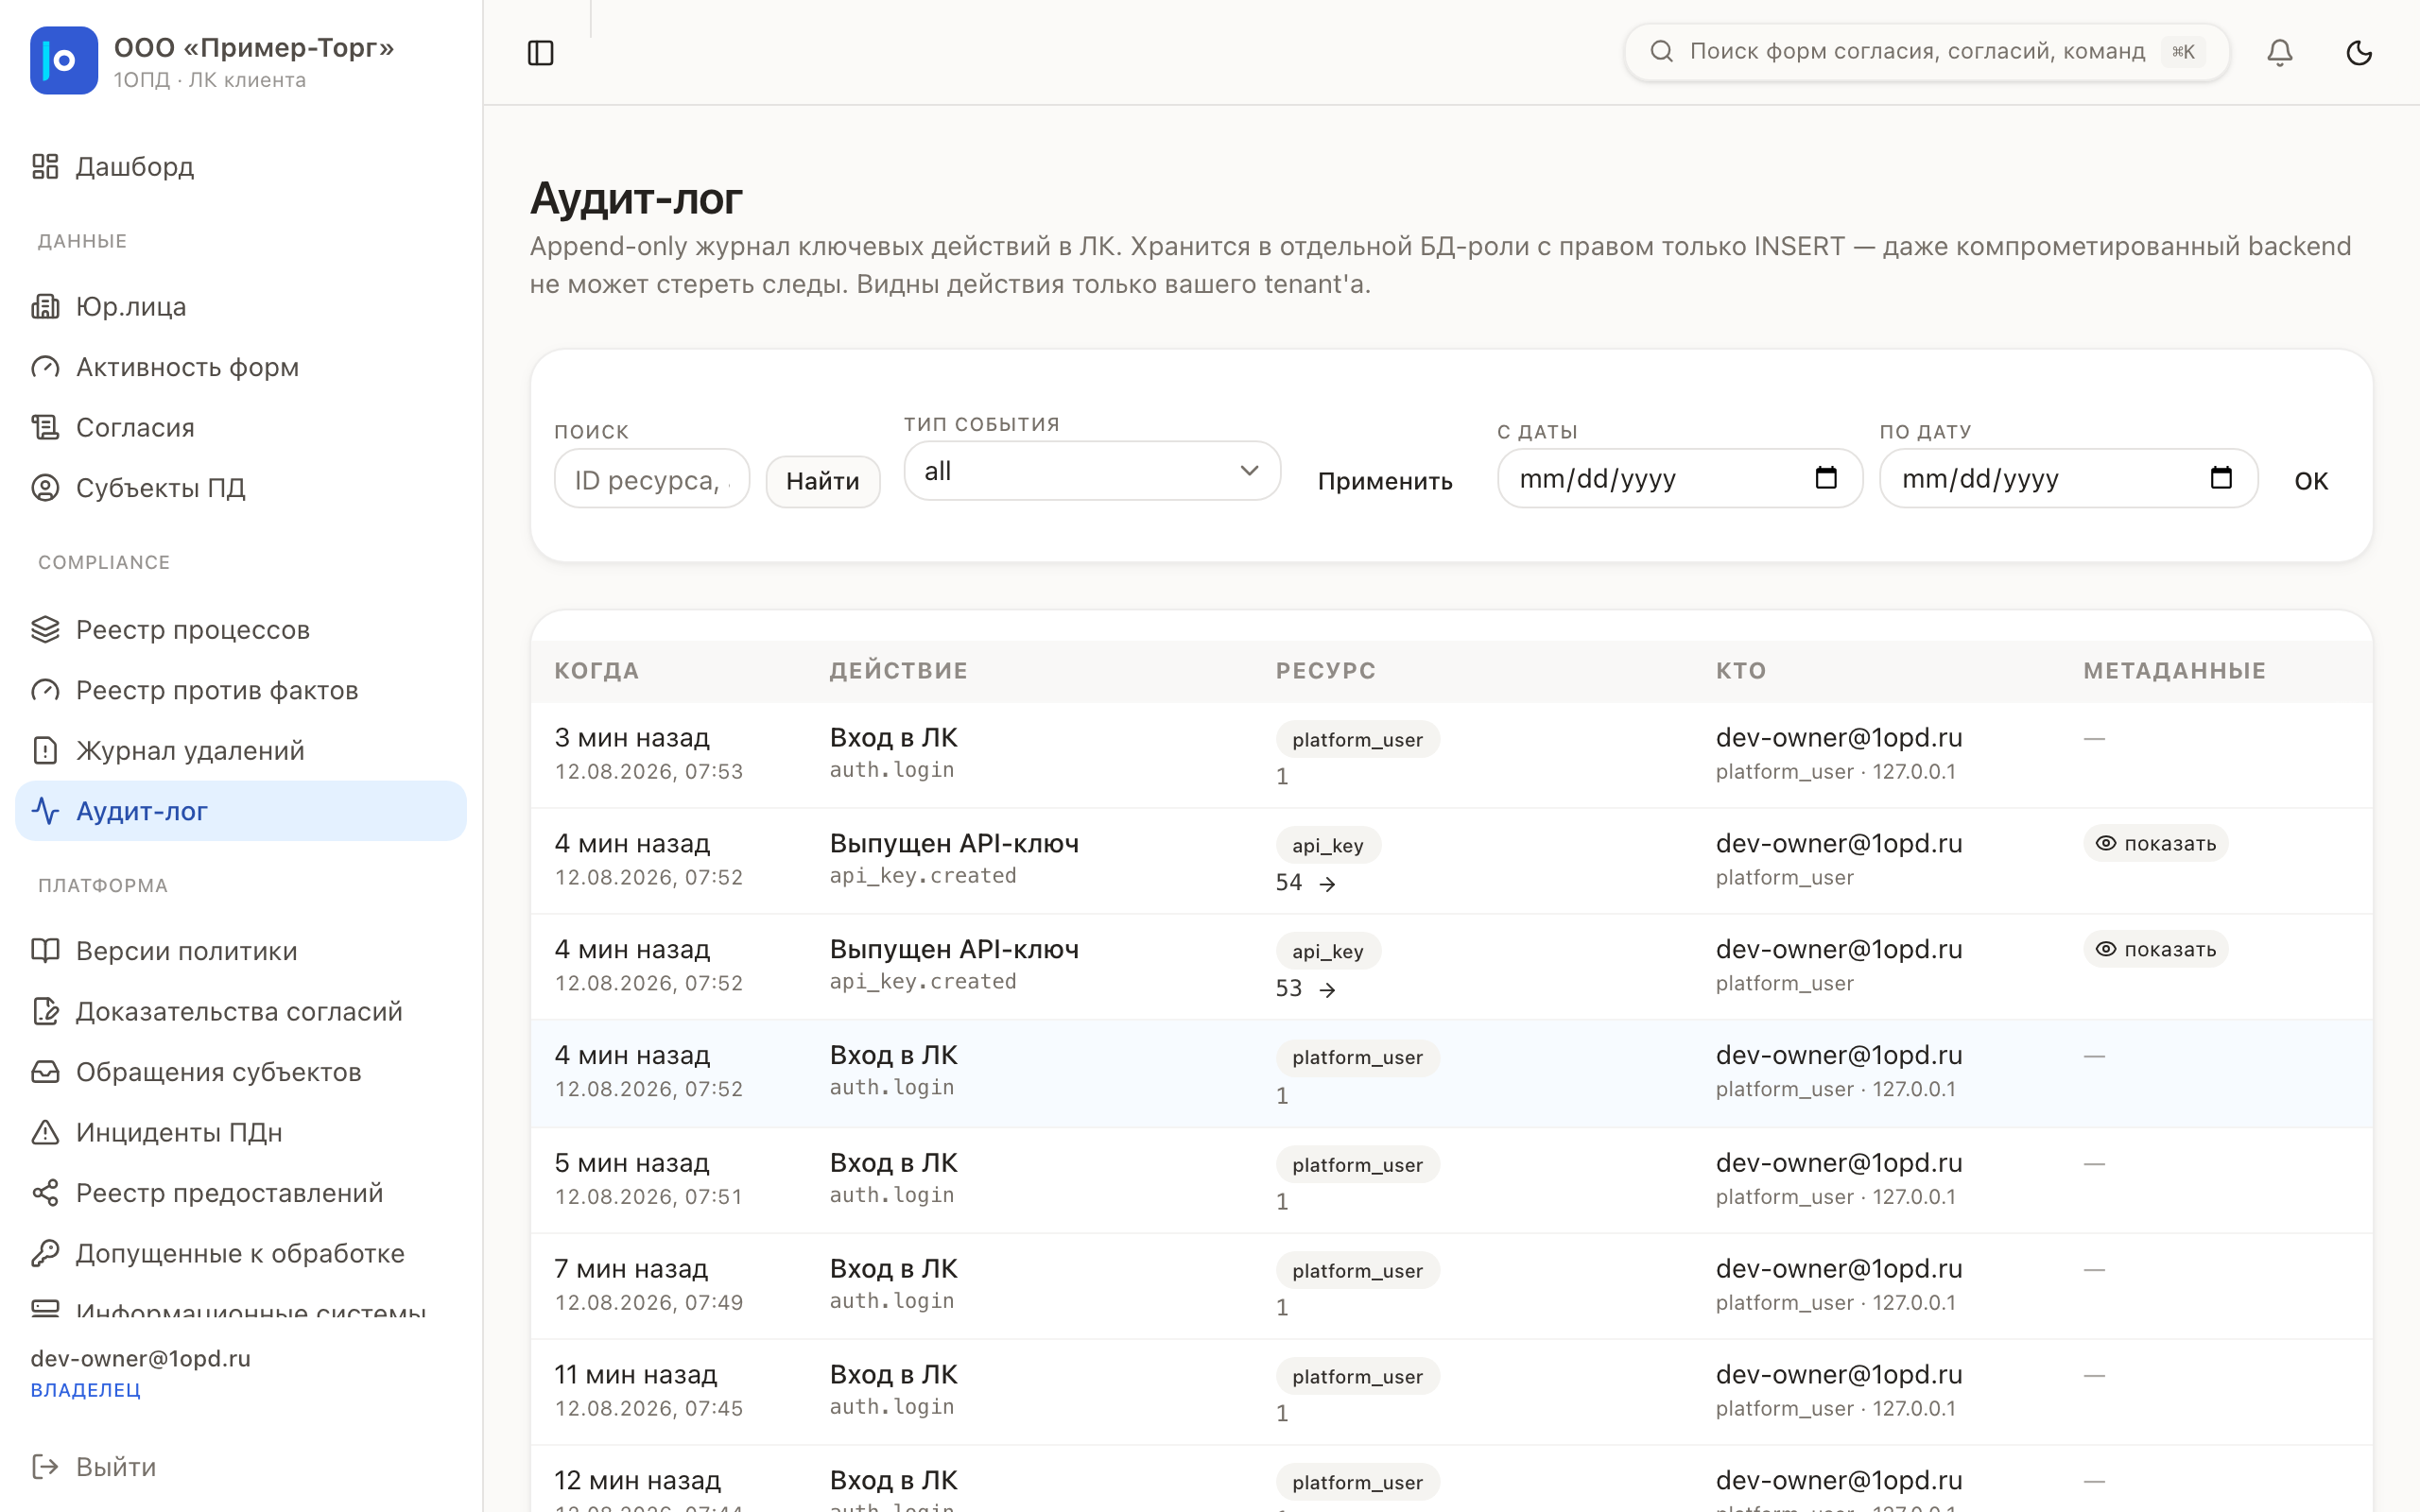The width and height of the screenshot is (2420, 1512).
Task: Click the search magnifier icon in top bar
Action: (x=1661, y=51)
